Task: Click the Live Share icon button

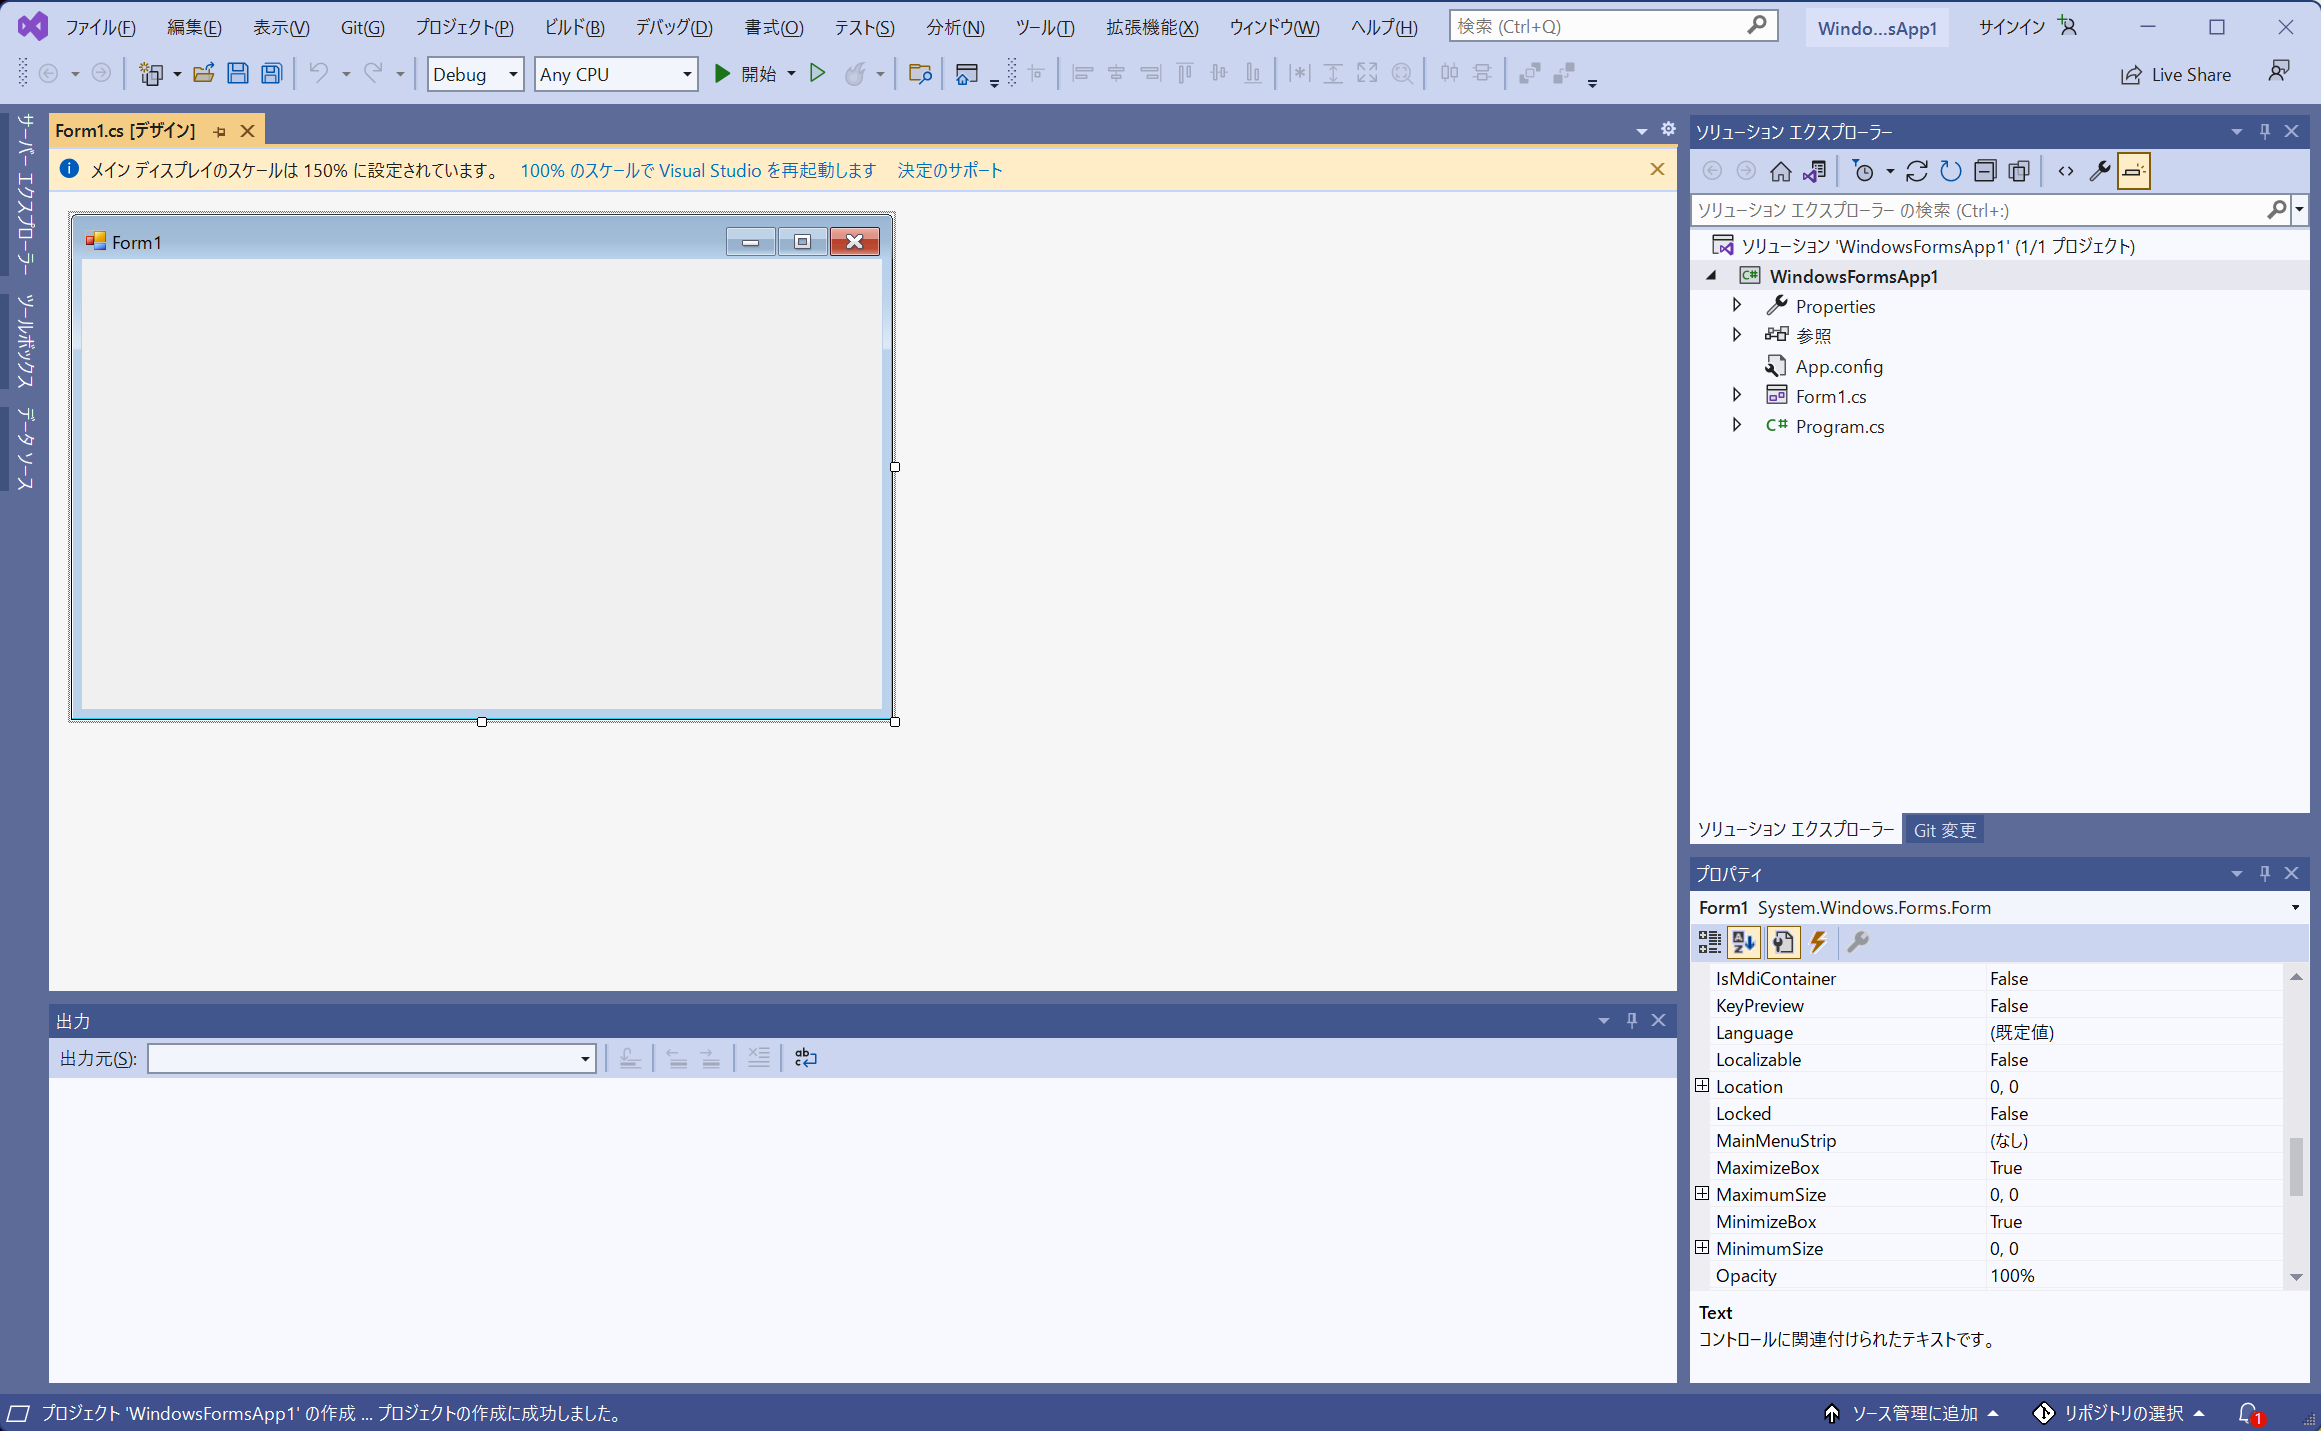Action: click(x=2176, y=75)
